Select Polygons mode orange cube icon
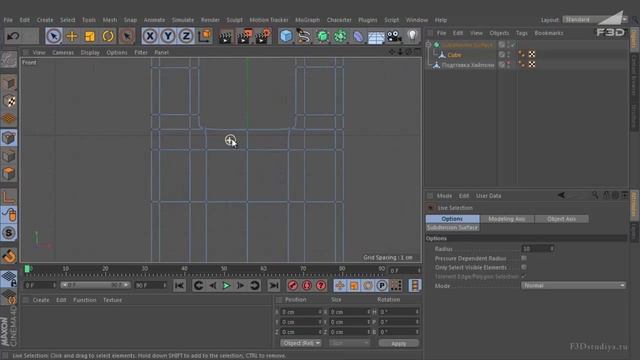The image size is (640, 360). tap(9, 174)
